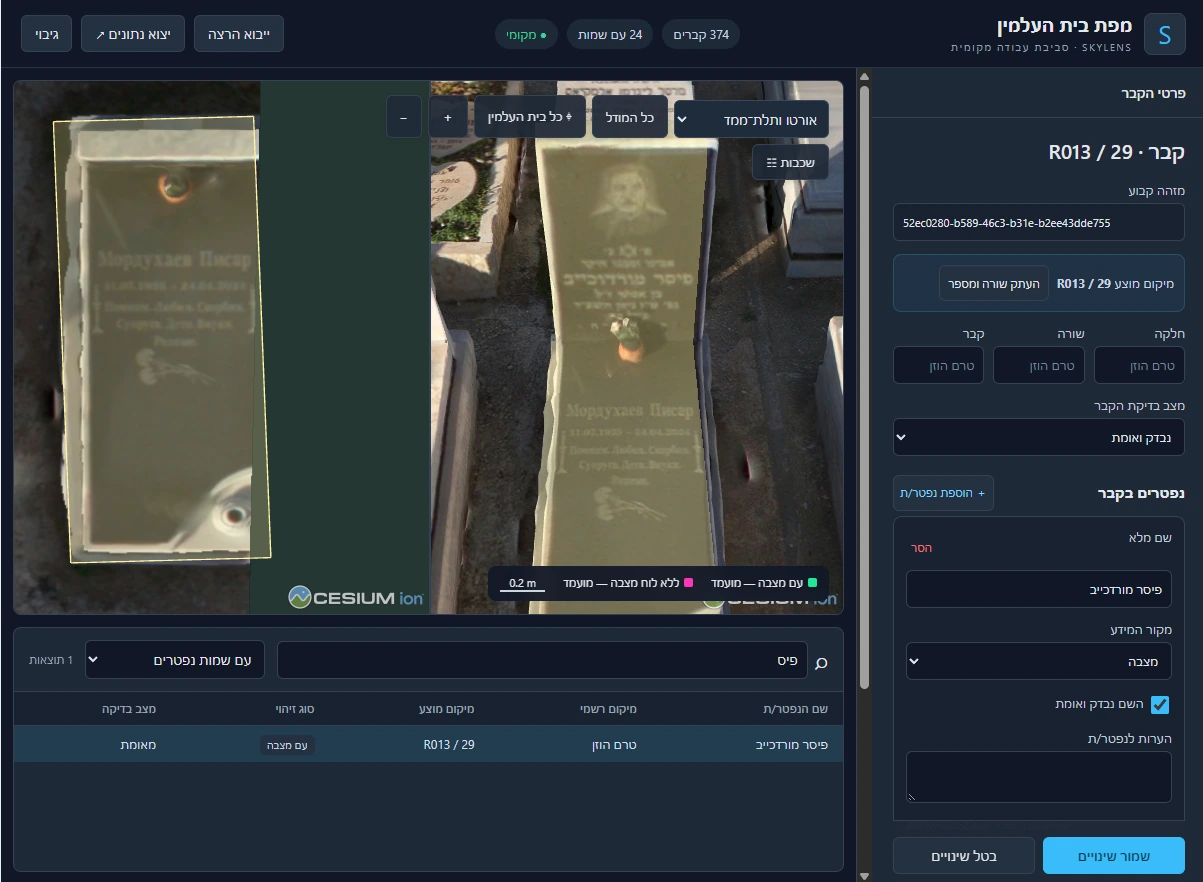Open the עם שמות נפטרים filter dropdown
Screen dimensions: 1203x882
click(175, 660)
